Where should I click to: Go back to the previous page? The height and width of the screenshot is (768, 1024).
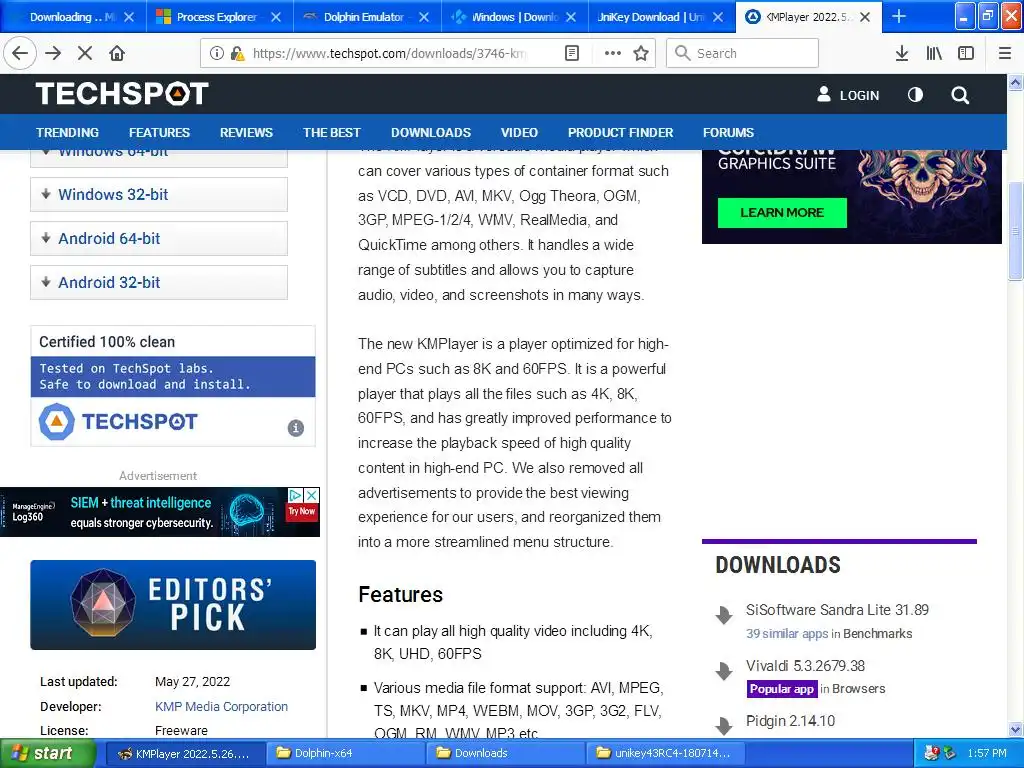click(20, 54)
